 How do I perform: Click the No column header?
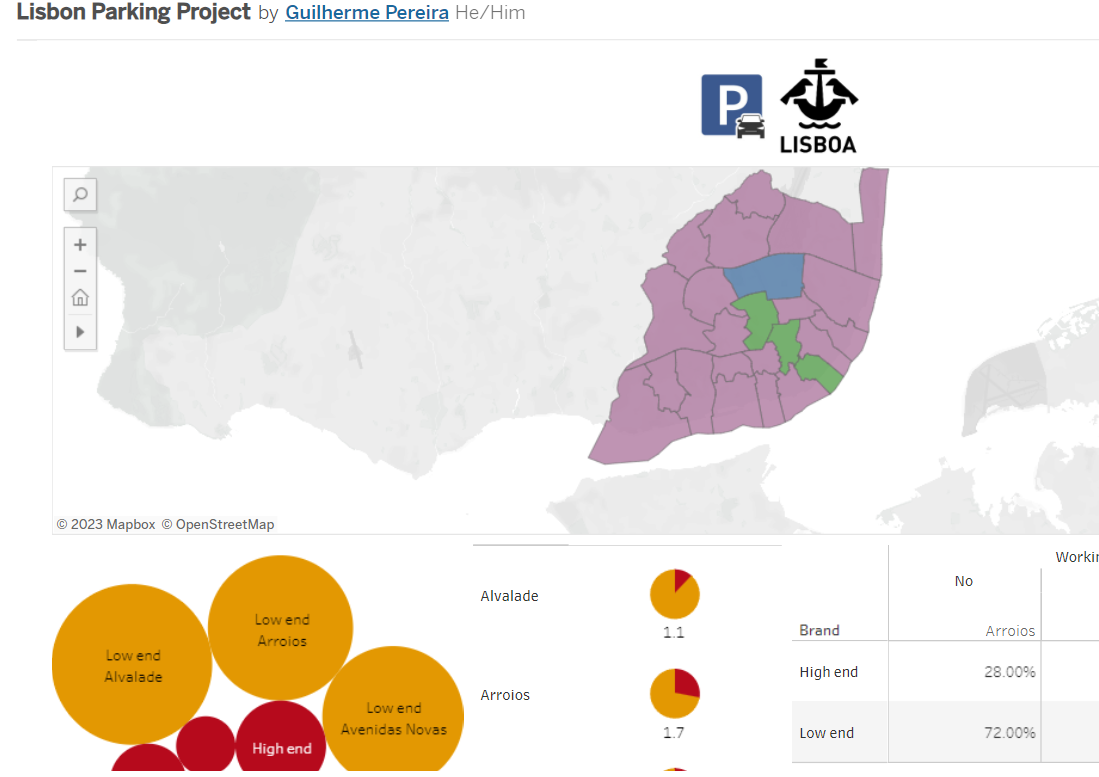click(964, 581)
